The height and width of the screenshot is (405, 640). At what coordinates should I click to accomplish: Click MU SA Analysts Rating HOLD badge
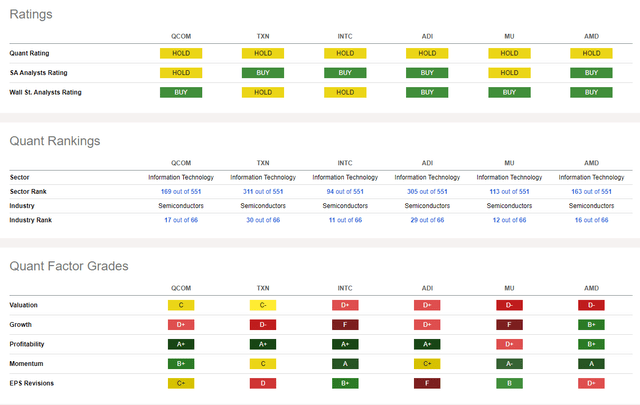[509, 73]
